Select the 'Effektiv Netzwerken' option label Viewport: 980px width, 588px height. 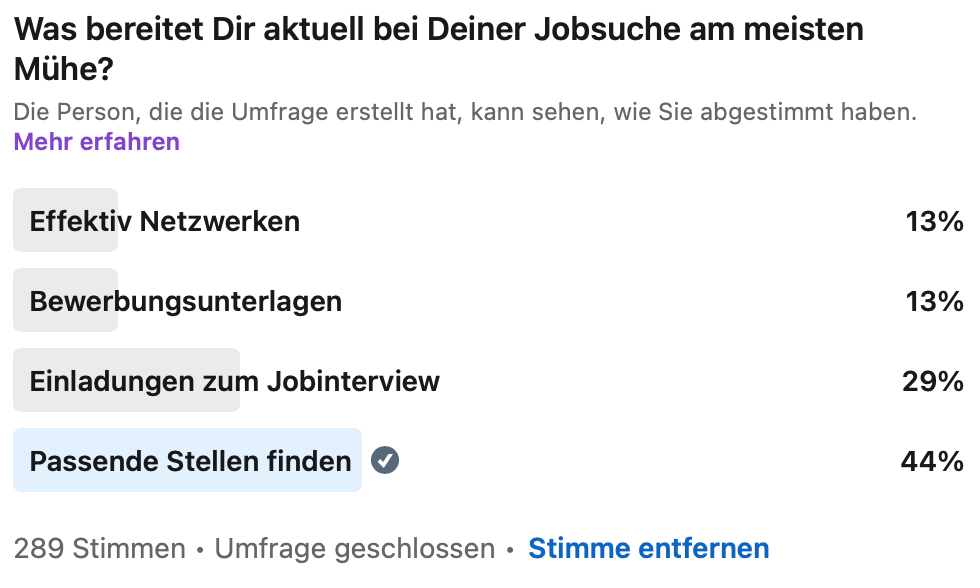point(165,221)
